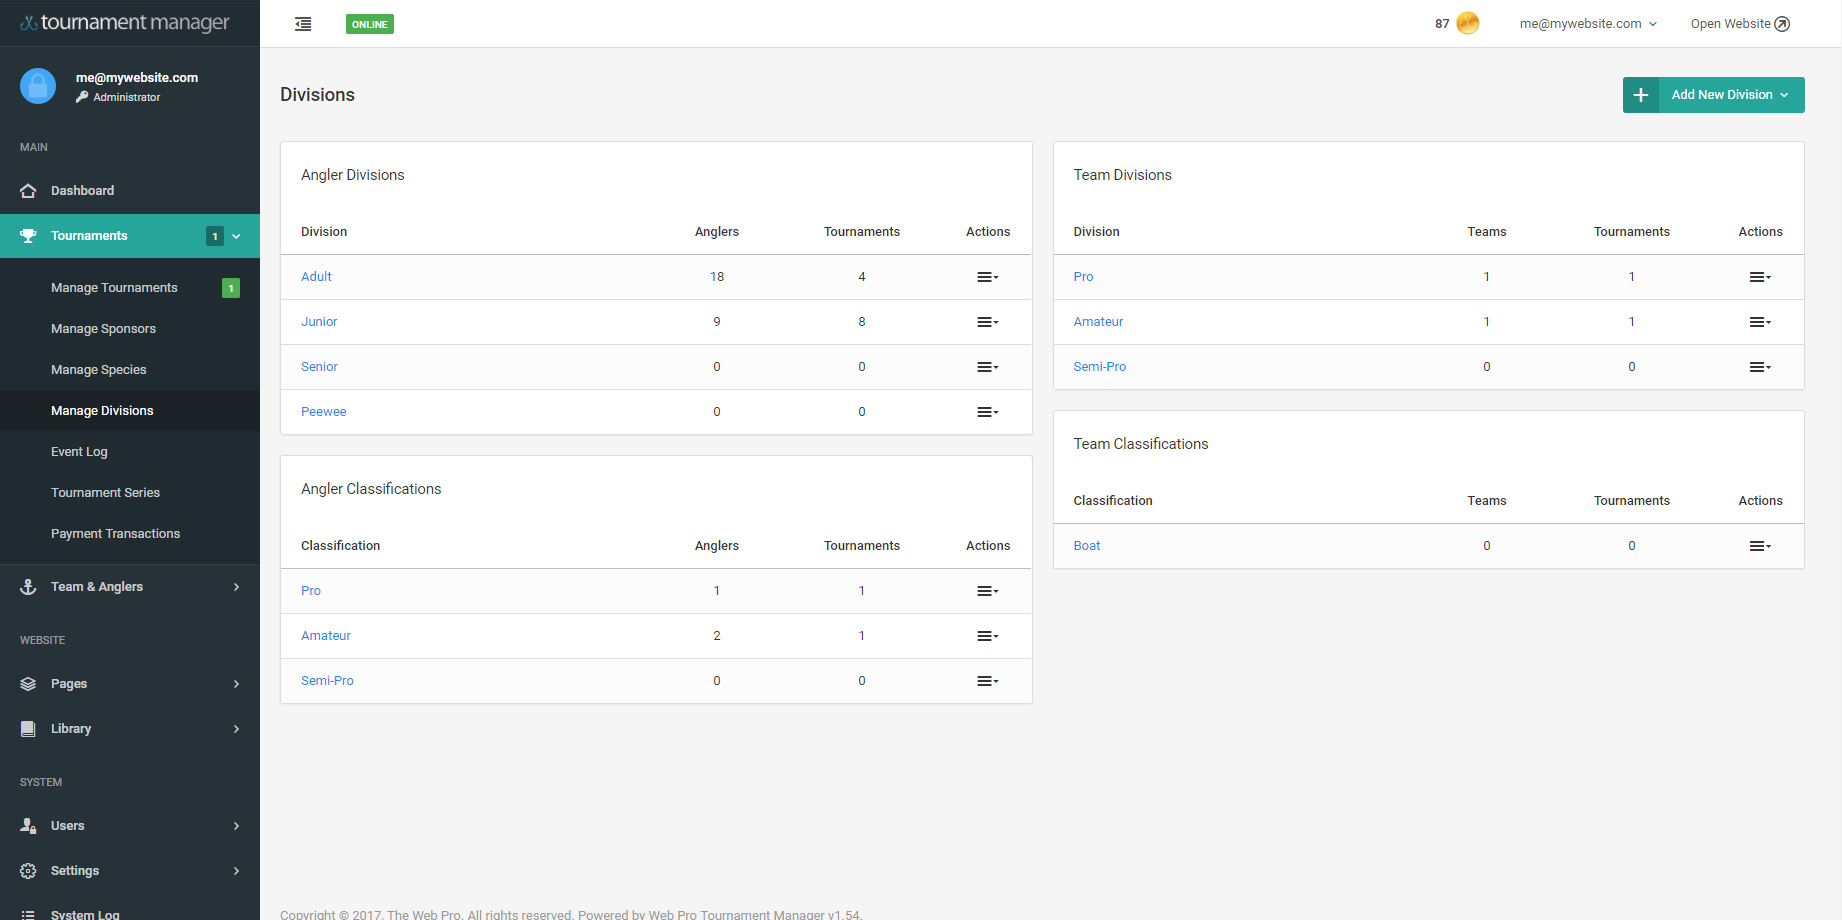Click the gold coin credits icon

(x=1467, y=23)
